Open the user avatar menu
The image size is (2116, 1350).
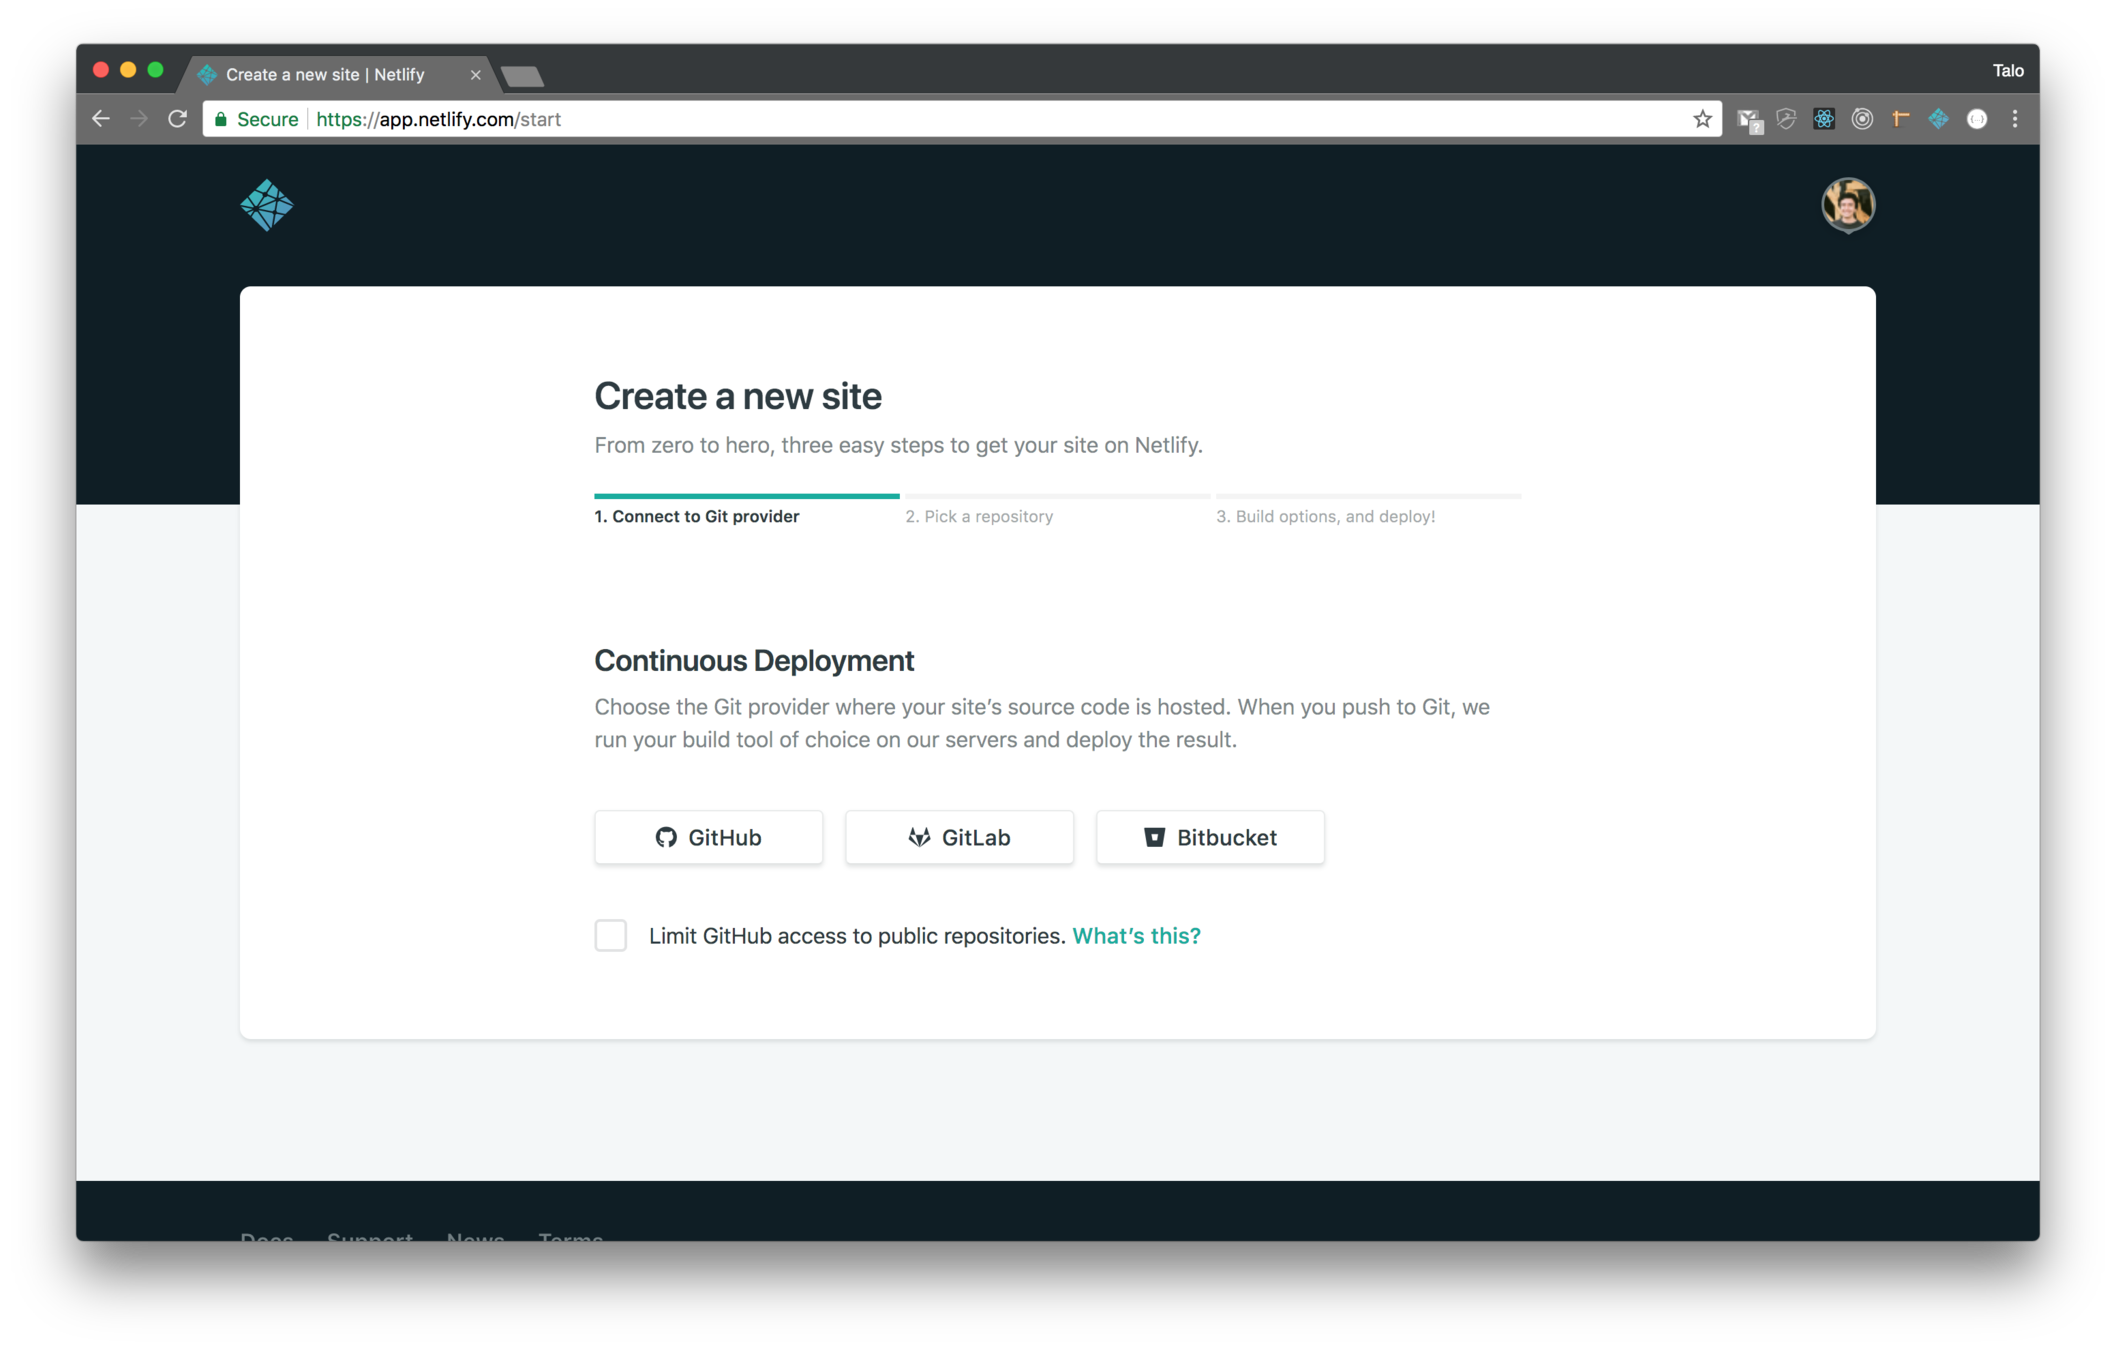pyautogui.click(x=1847, y=205)
